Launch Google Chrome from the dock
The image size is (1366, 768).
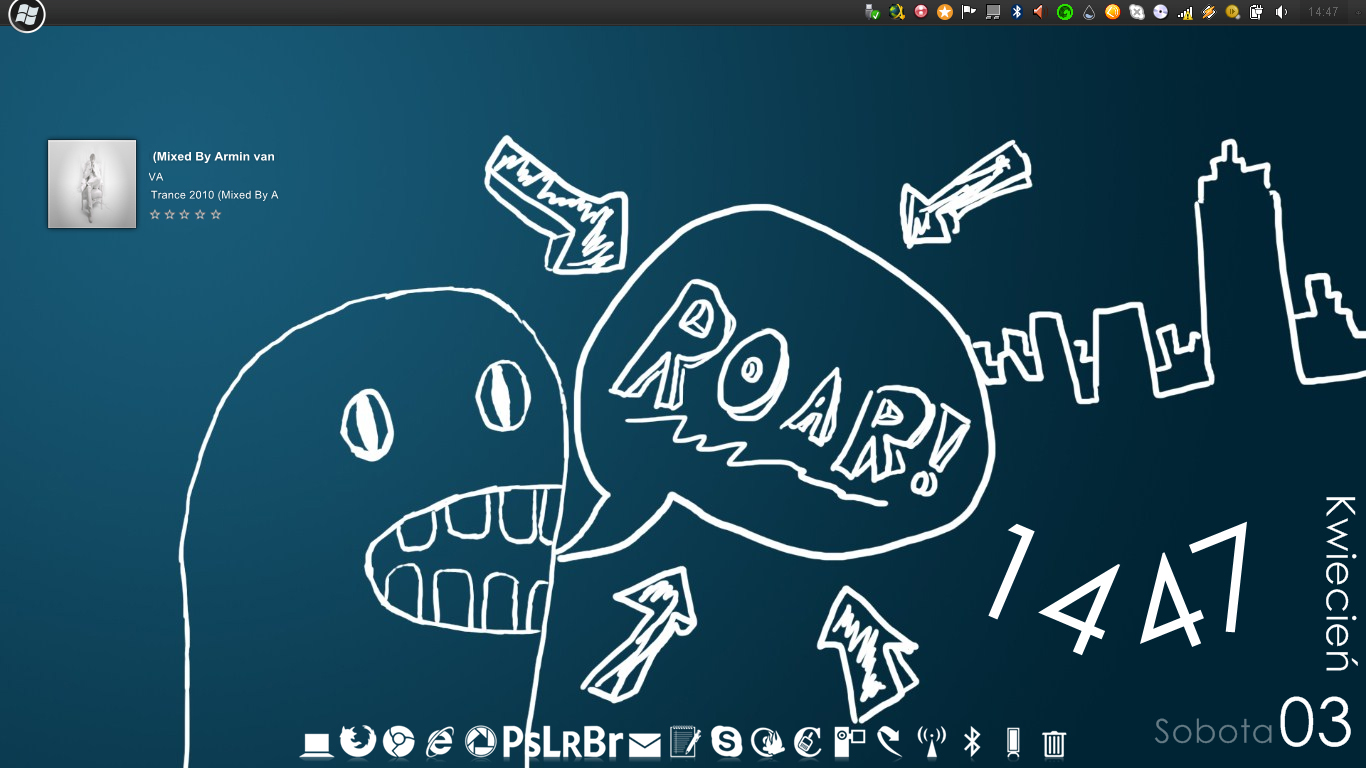point(398,742)
